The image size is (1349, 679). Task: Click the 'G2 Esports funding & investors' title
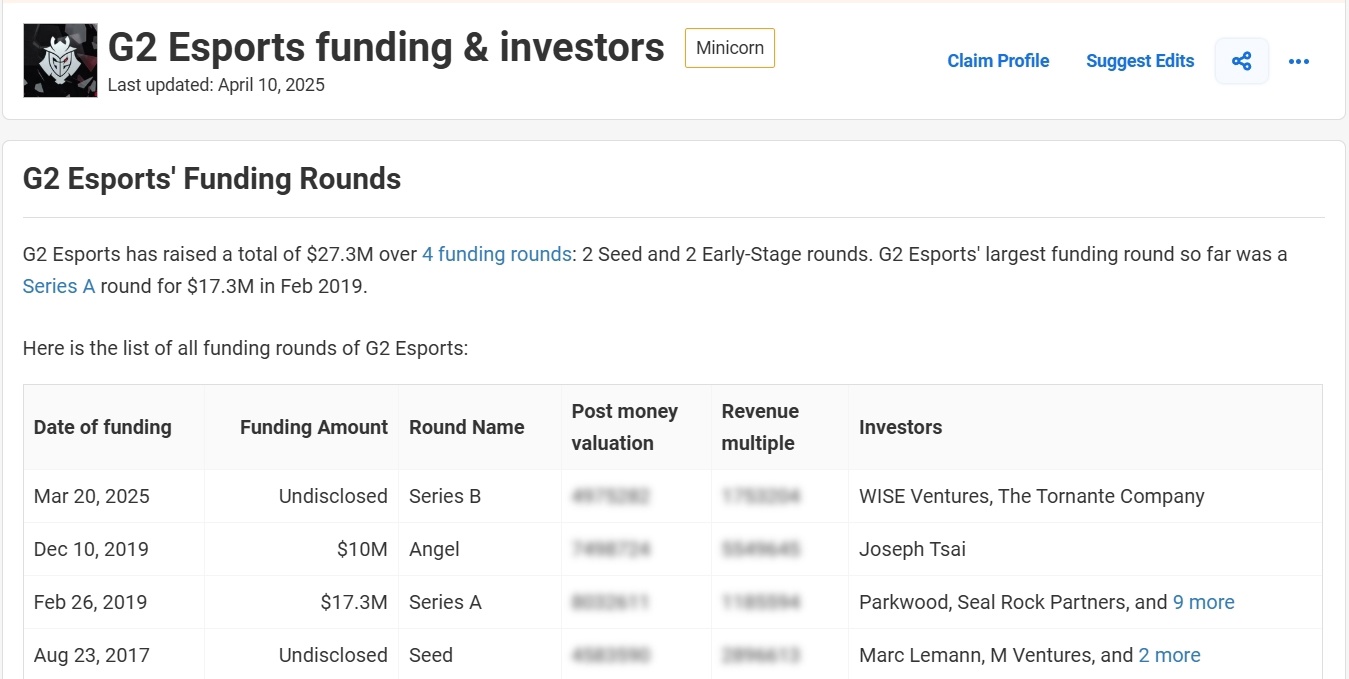386,47
